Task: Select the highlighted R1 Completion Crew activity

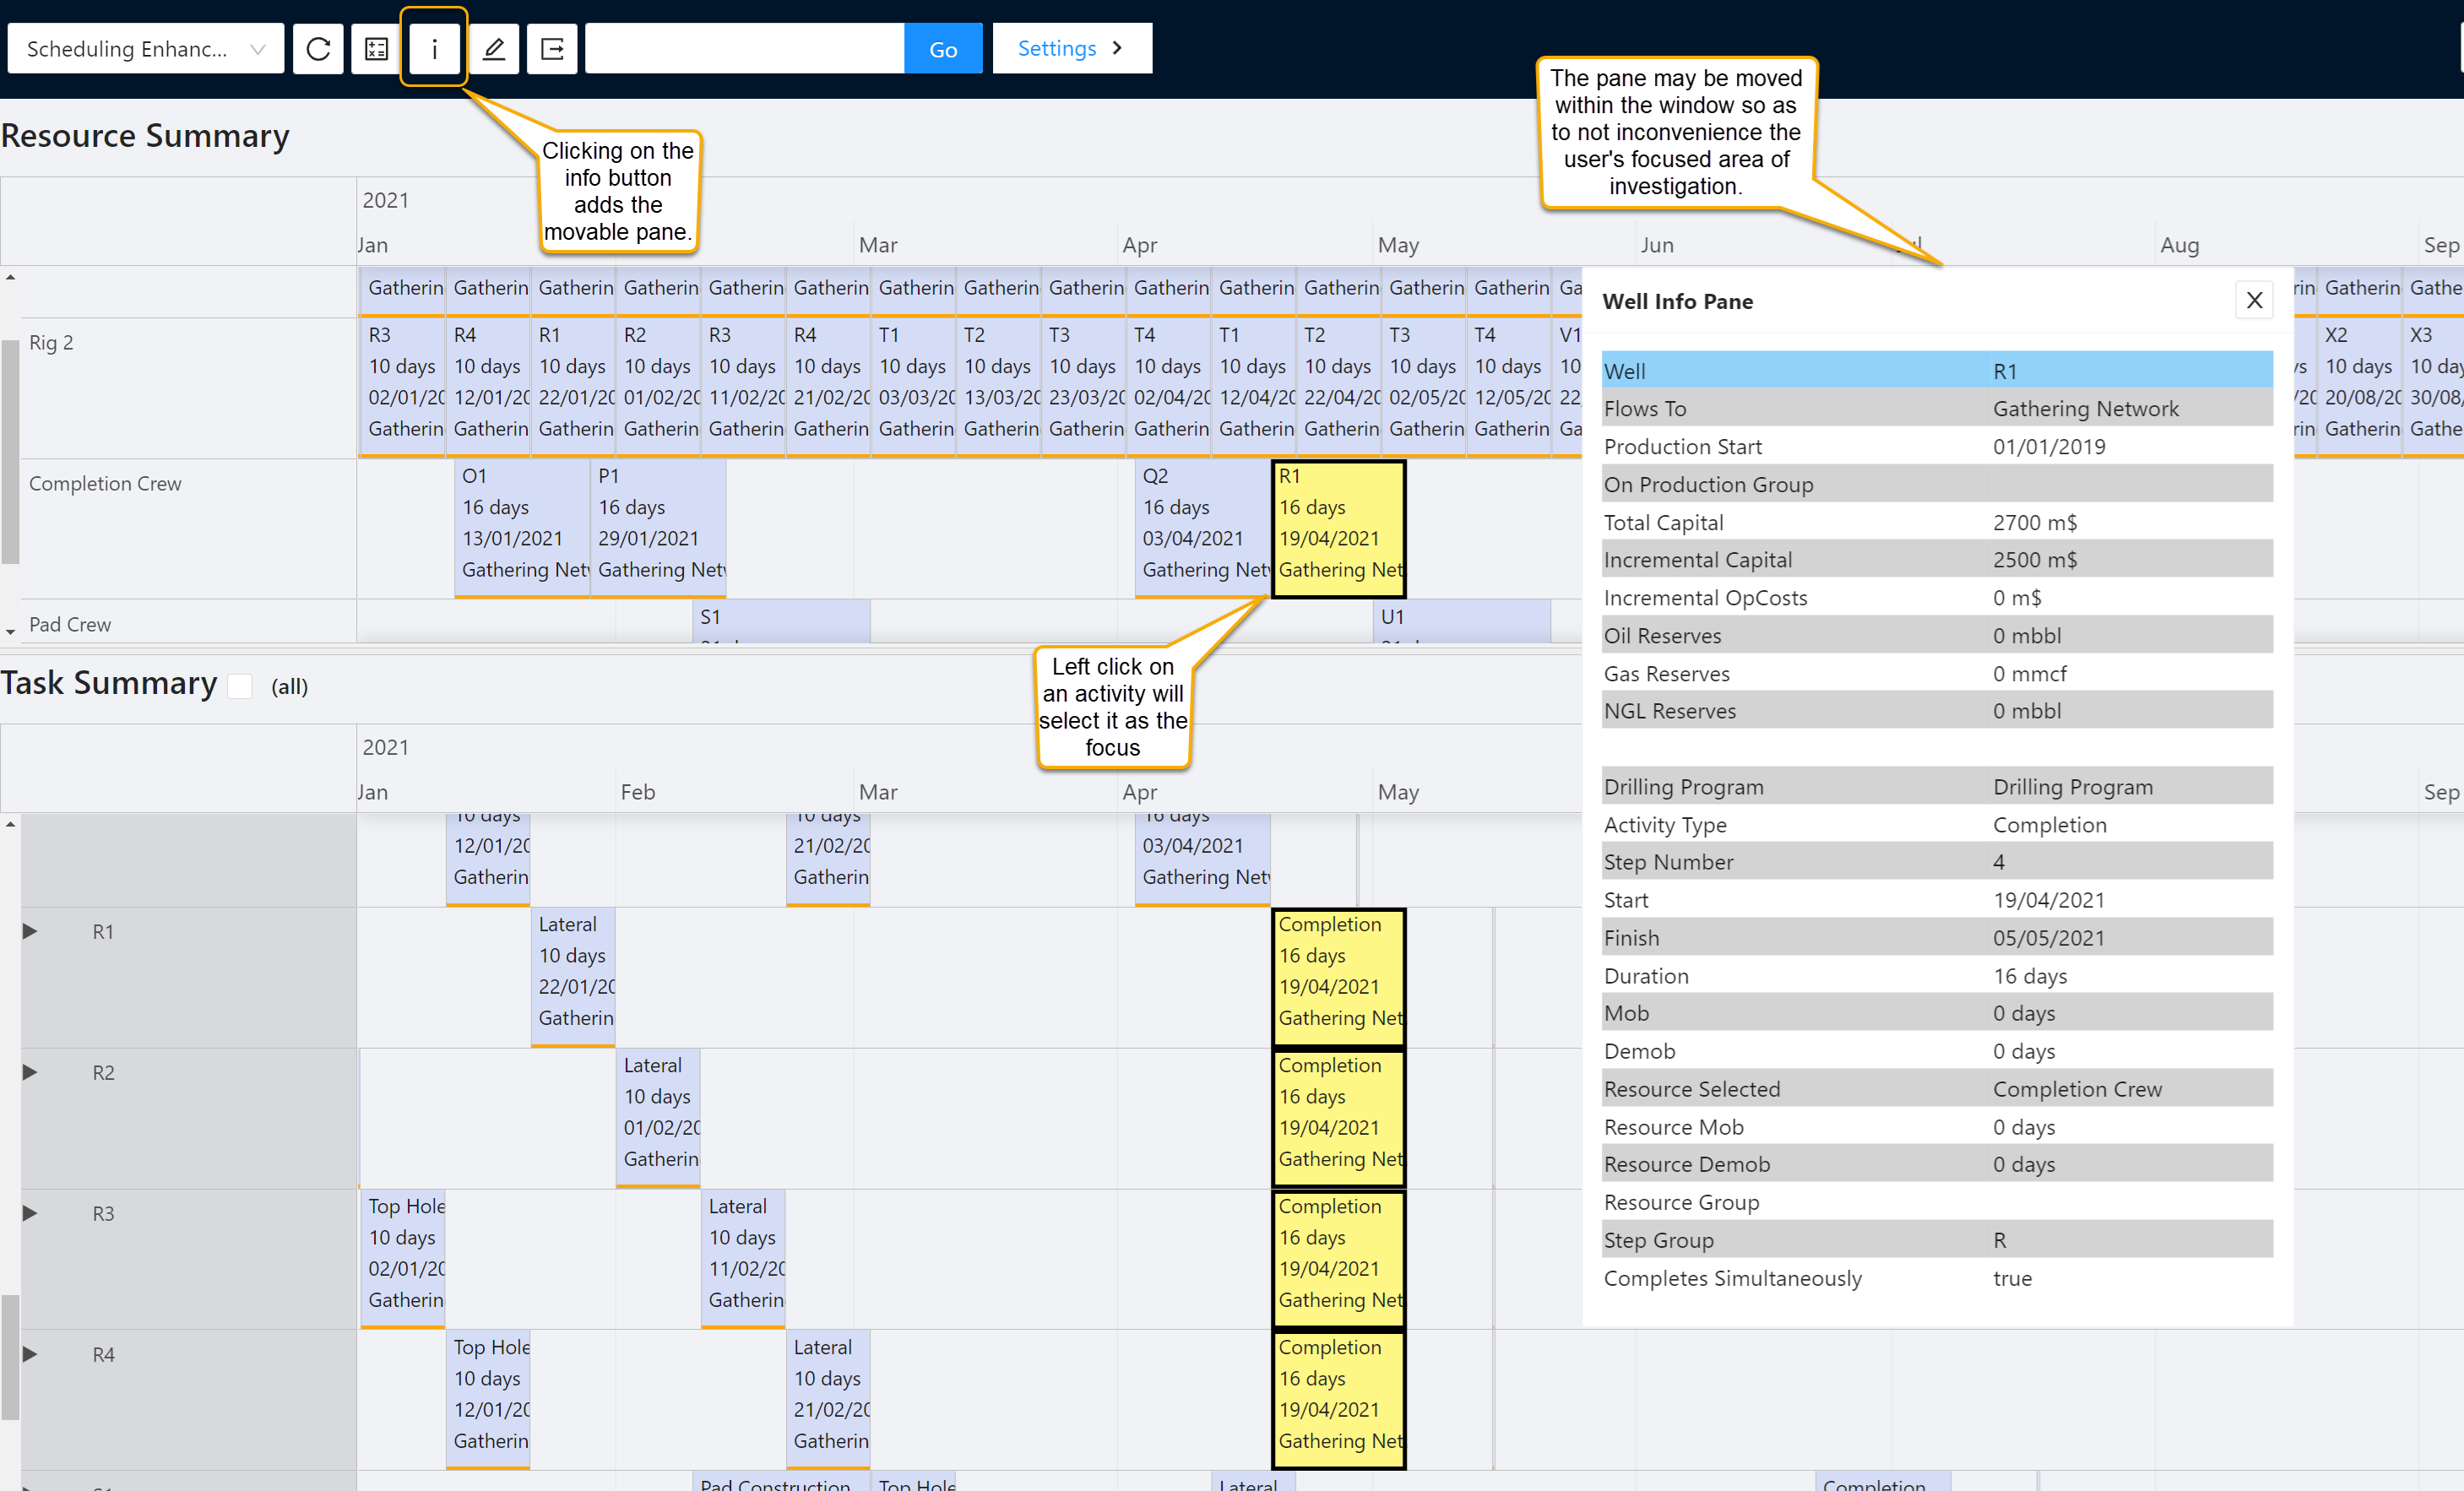Action: pyautogui.click(x=1338, y=527)
